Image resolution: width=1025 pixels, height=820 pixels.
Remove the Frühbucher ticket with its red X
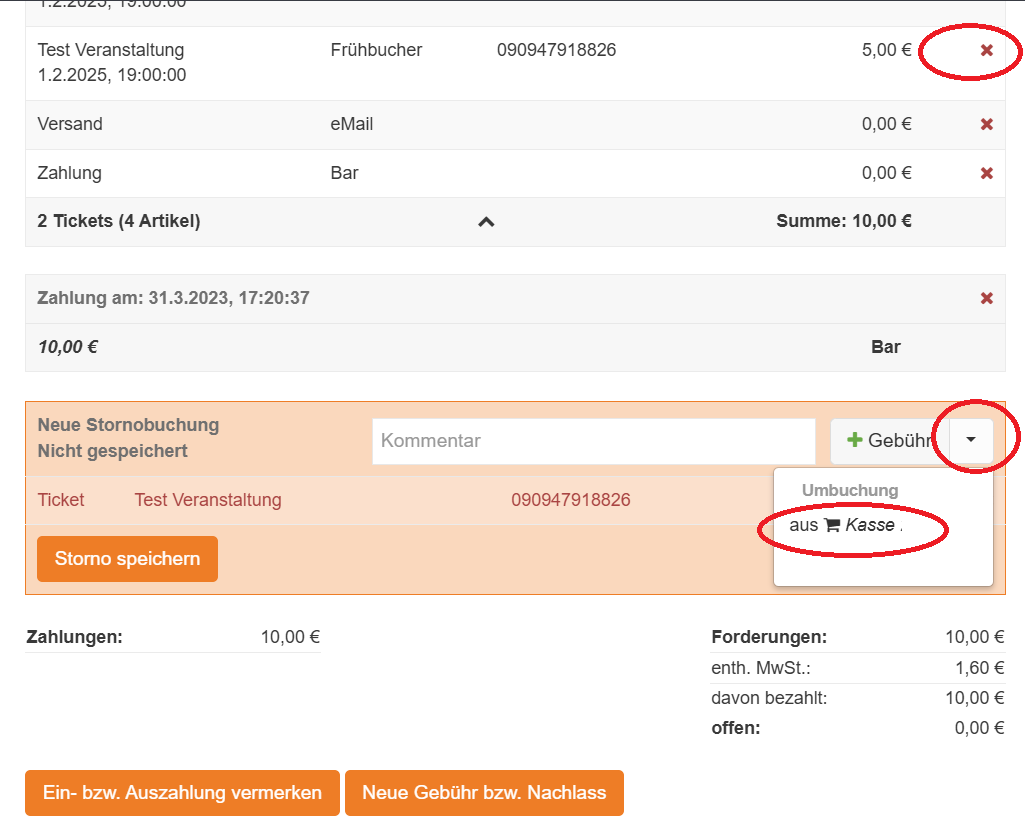pos(986,50)
